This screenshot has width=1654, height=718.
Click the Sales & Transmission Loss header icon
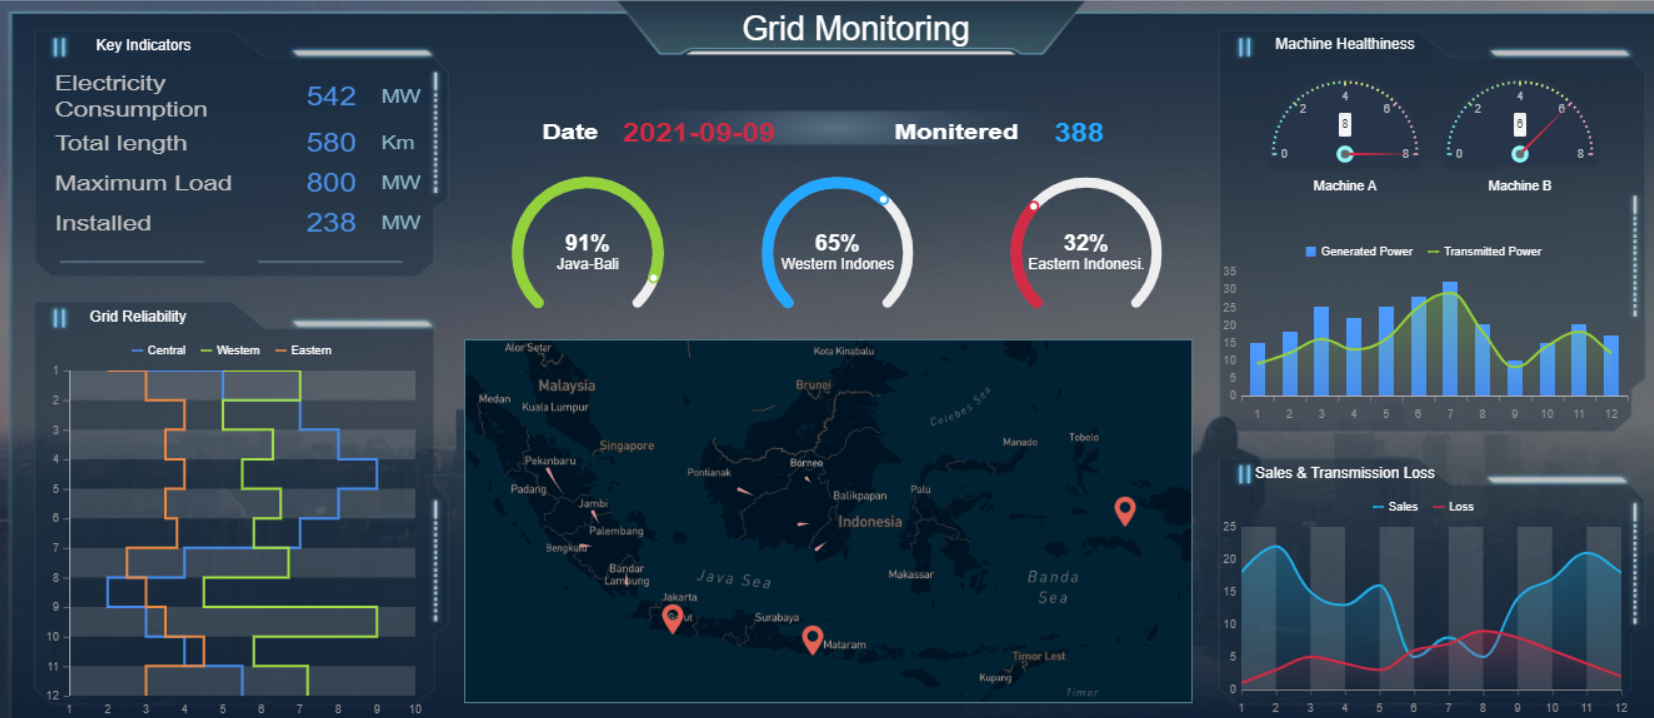(1244, 474)
